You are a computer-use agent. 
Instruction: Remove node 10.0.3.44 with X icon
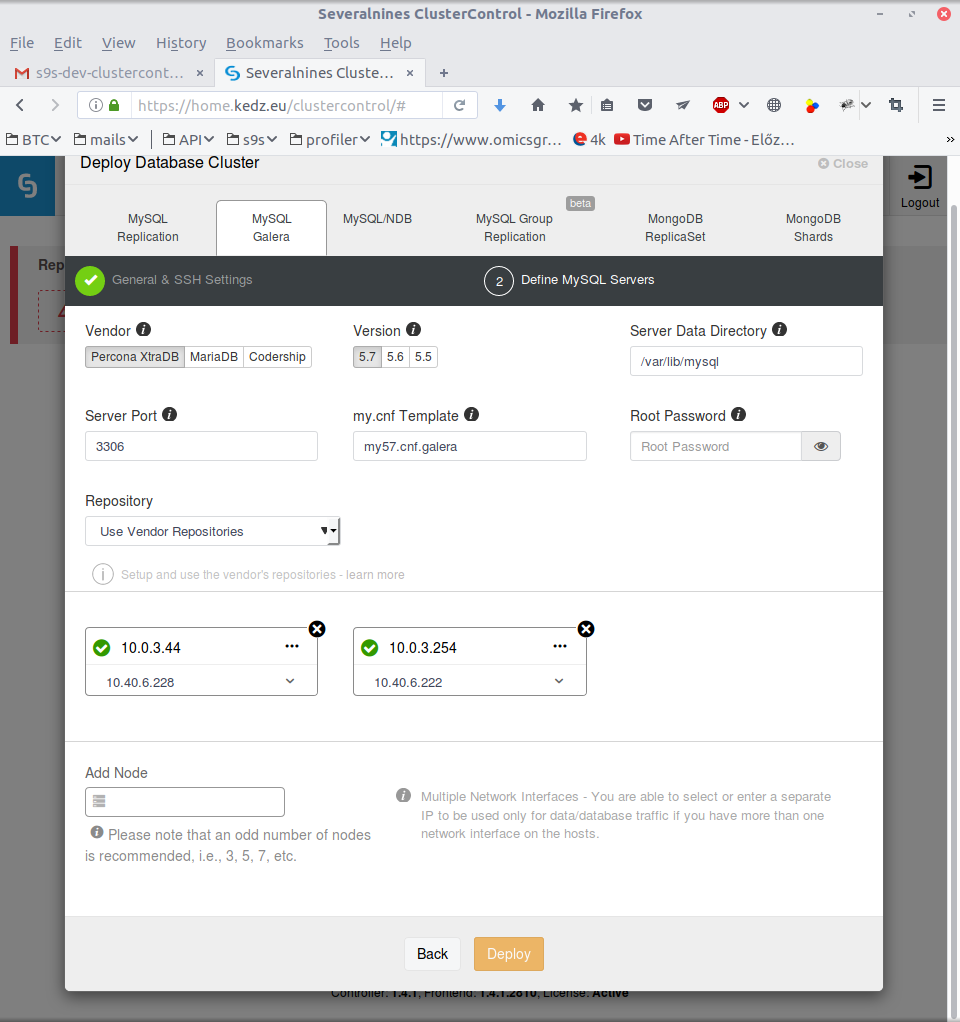317,629
